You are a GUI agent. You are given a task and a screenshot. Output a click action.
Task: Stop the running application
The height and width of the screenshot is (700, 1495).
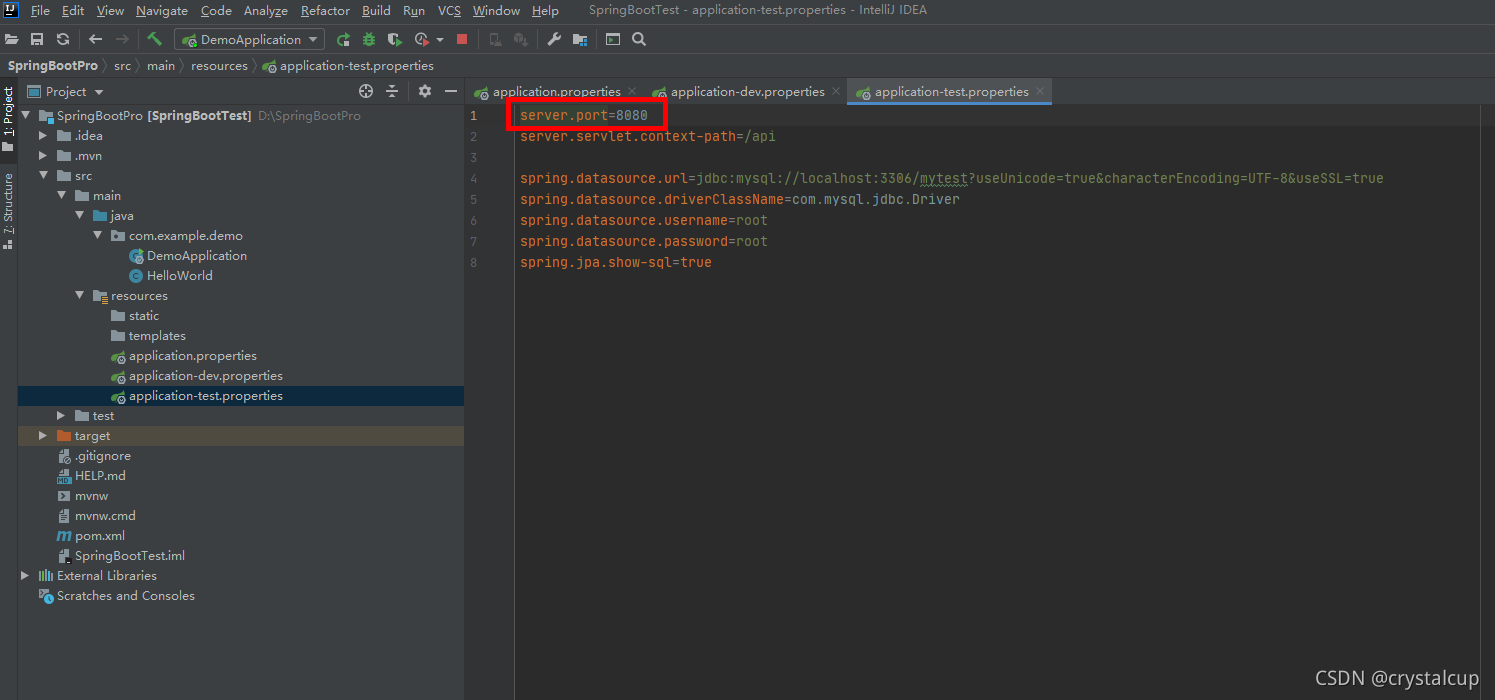pos(462,39)
